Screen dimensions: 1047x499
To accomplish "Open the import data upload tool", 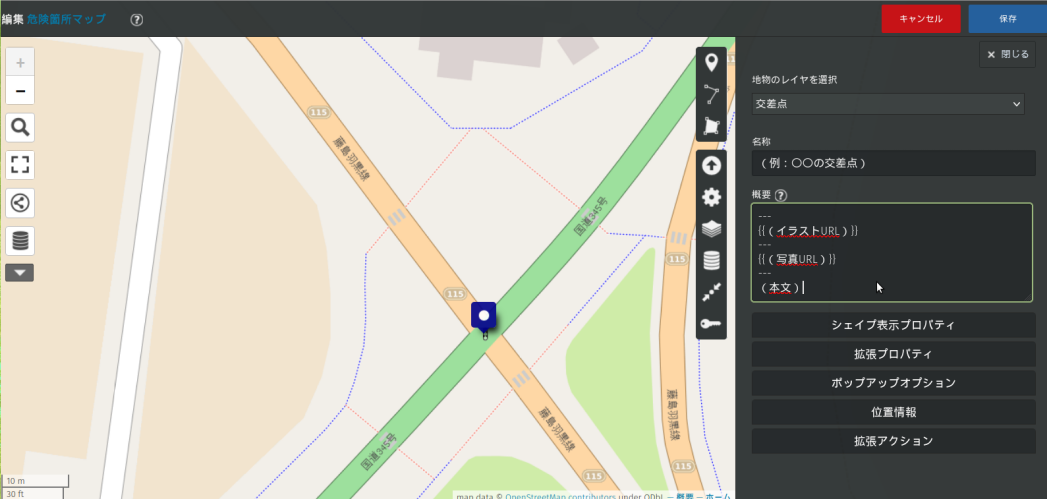I will click(x=711, y=166).
